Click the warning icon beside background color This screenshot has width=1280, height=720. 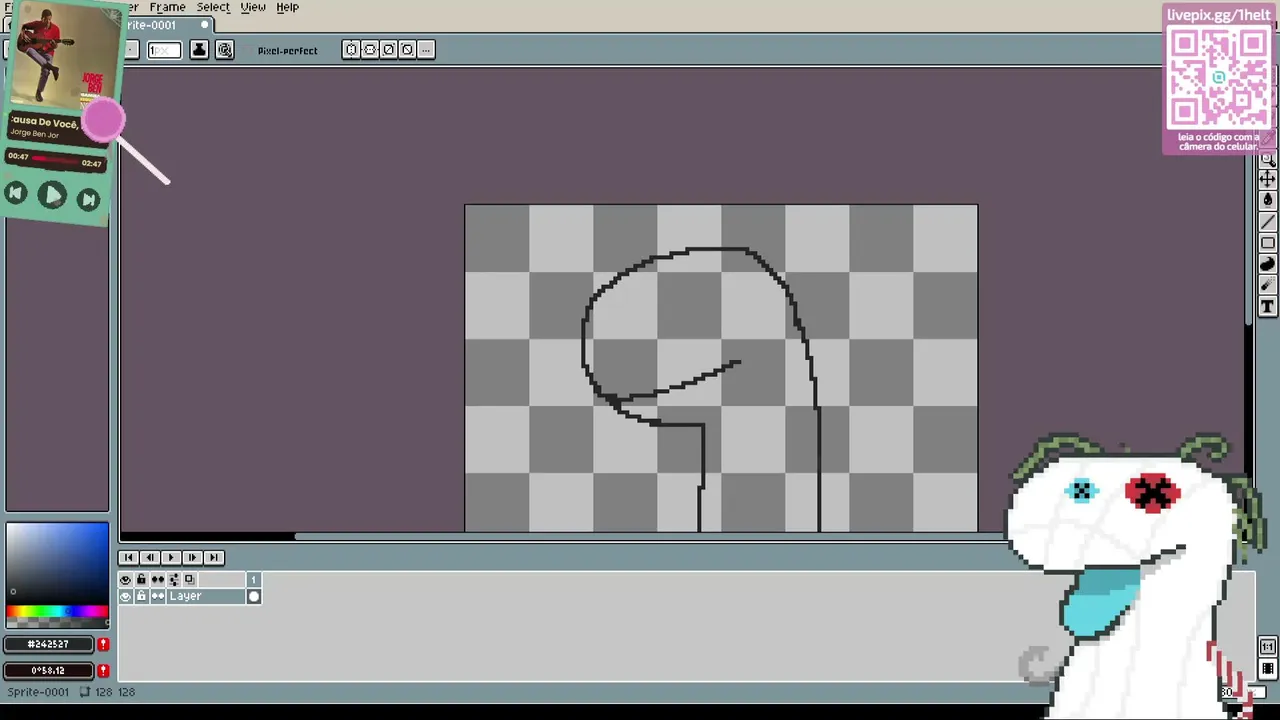point(103,671)
